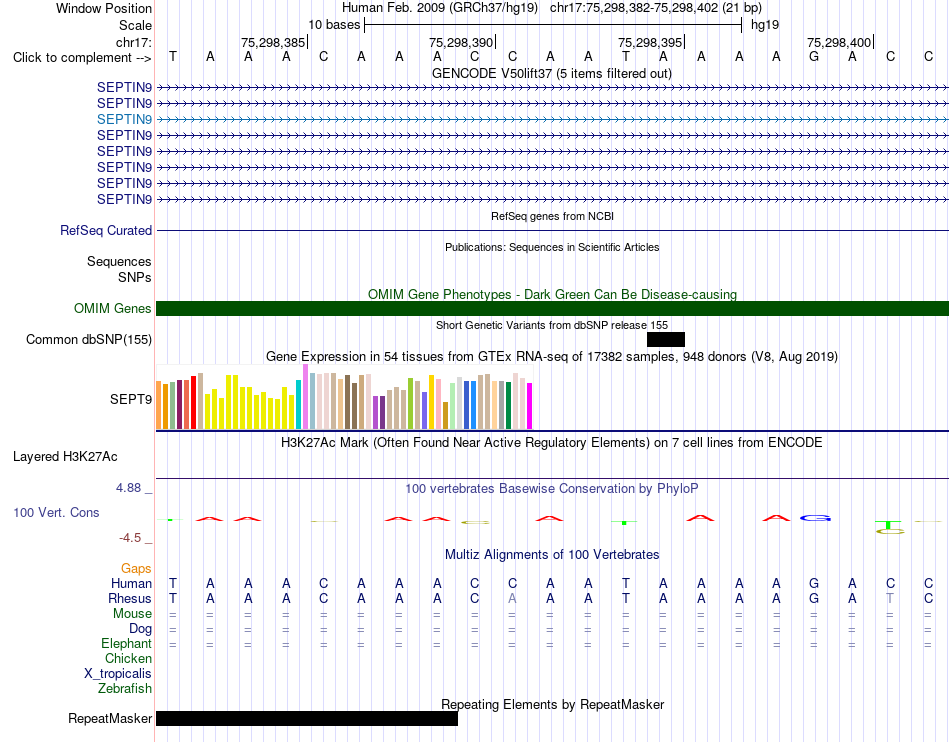Click 'Short Genetic Variants from dbSNP release 155'
950x742 pixels.
pyautogui.click(x=552, y=325)
